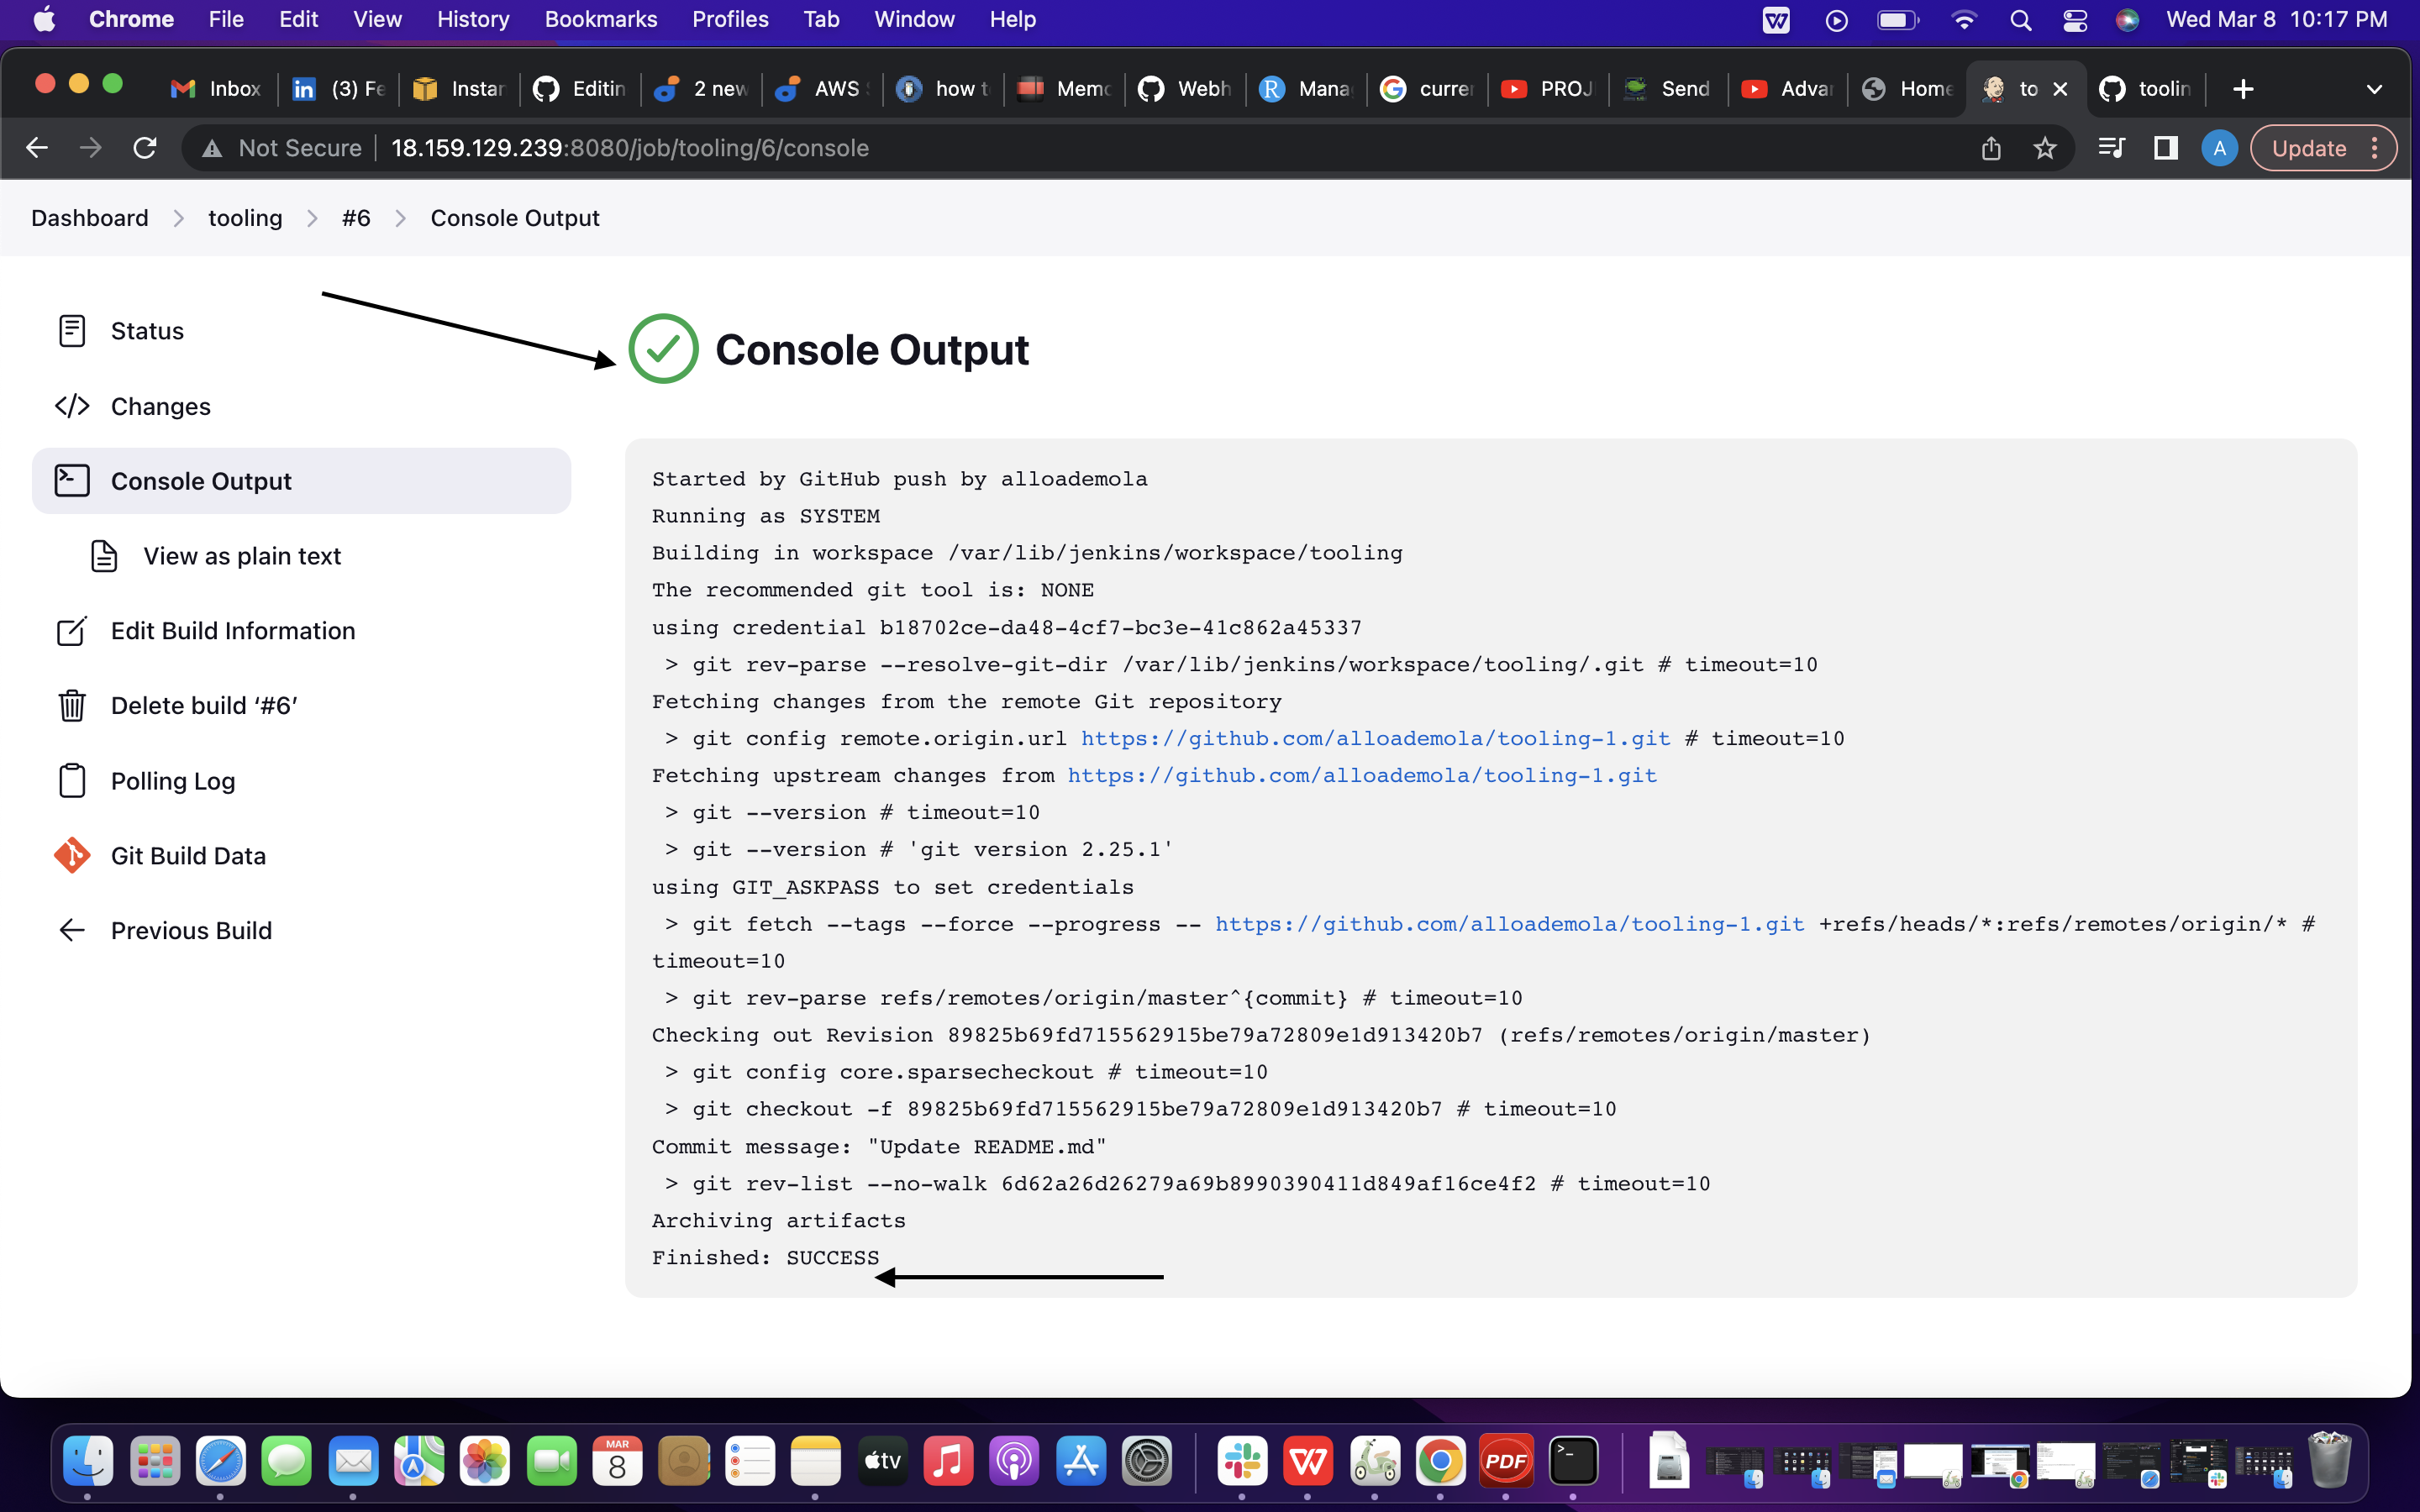Open the Bookmarks menu
Screen dimensions: 2420x1512
tap(600, 19)
